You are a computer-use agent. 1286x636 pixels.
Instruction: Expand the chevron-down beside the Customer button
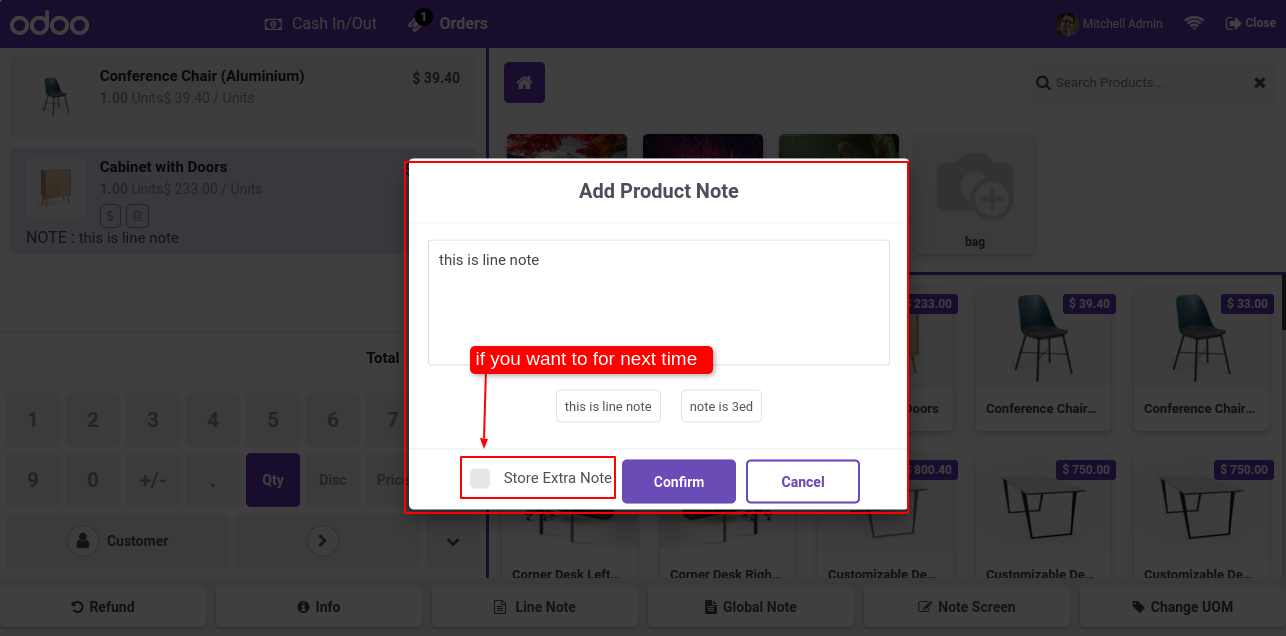[452, 541]
